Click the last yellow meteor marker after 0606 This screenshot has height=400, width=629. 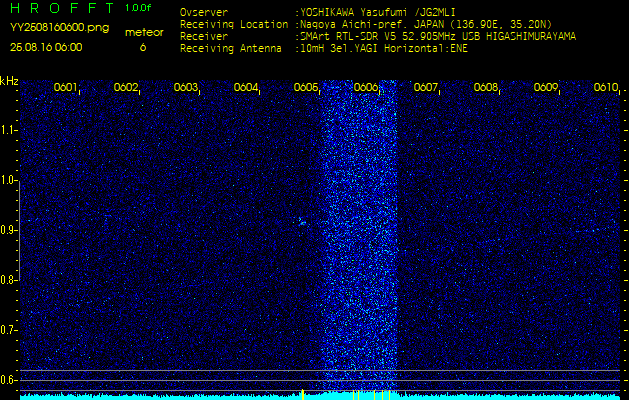tap(389, 395)
